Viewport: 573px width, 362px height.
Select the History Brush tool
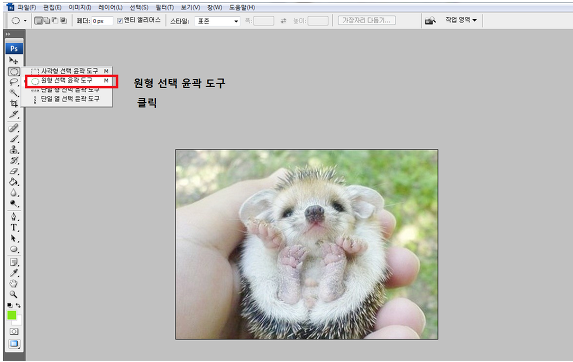14,160
